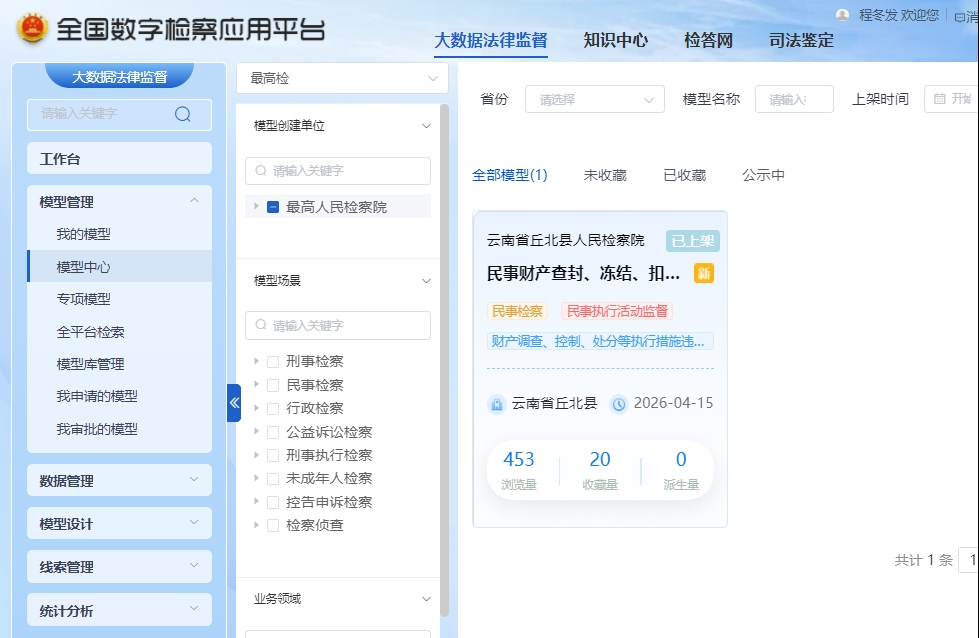
Task: Click the 民事执行活动监督 tag on card
Action: coord(617,311)
